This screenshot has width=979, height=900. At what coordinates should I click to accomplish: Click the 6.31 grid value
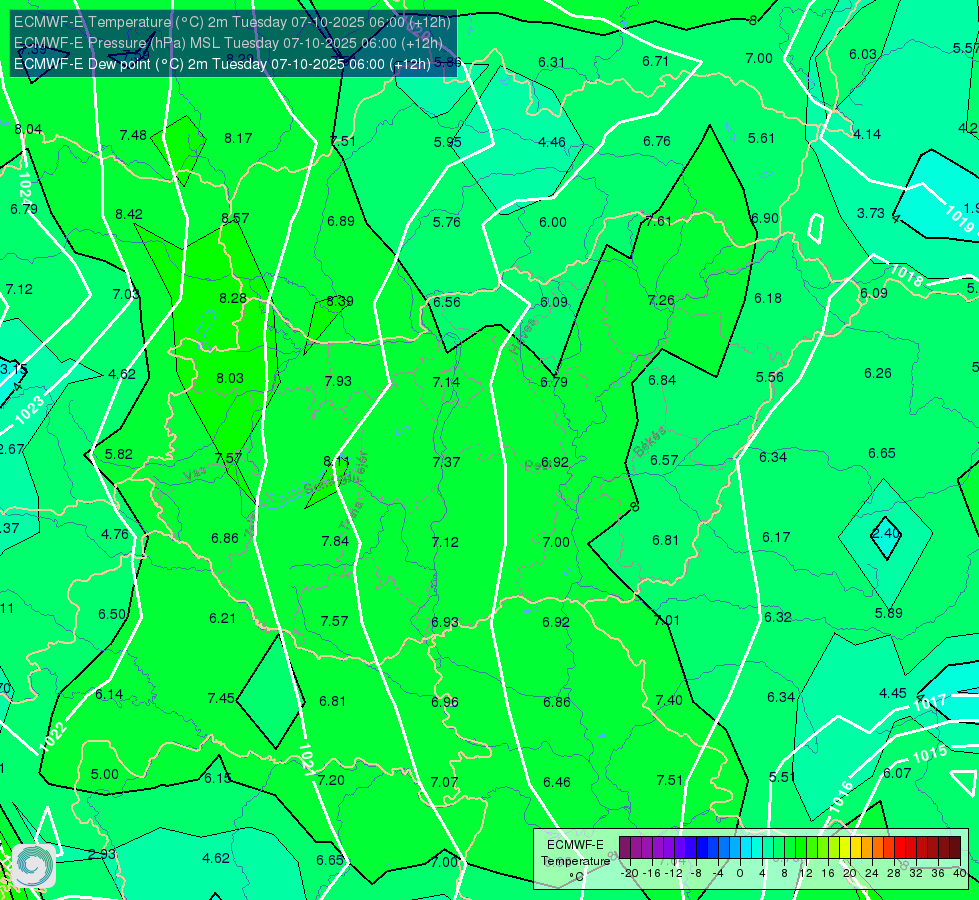(x=551, y=62)
